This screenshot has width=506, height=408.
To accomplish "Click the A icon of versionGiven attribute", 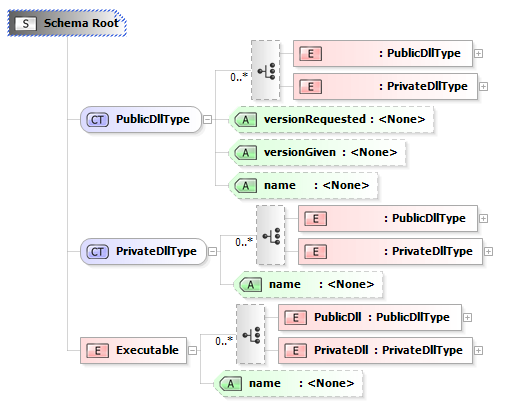I will [245, 153].
